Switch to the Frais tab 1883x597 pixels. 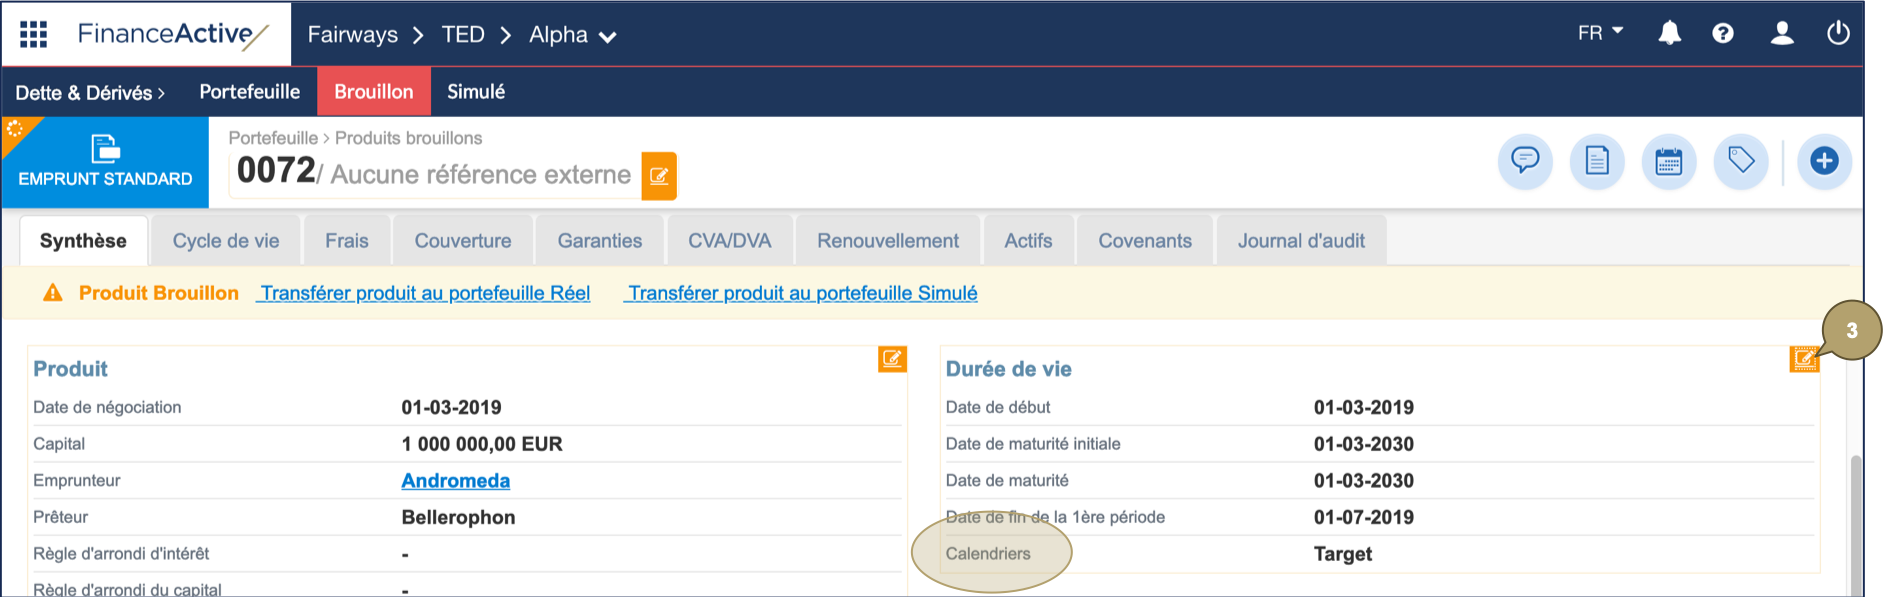347,241
